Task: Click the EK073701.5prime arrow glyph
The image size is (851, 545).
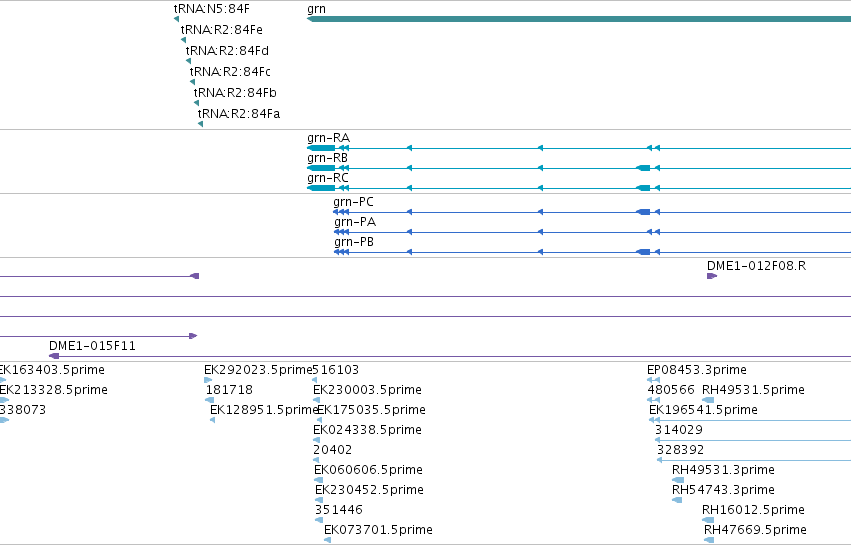Action: tap(327, 540)
